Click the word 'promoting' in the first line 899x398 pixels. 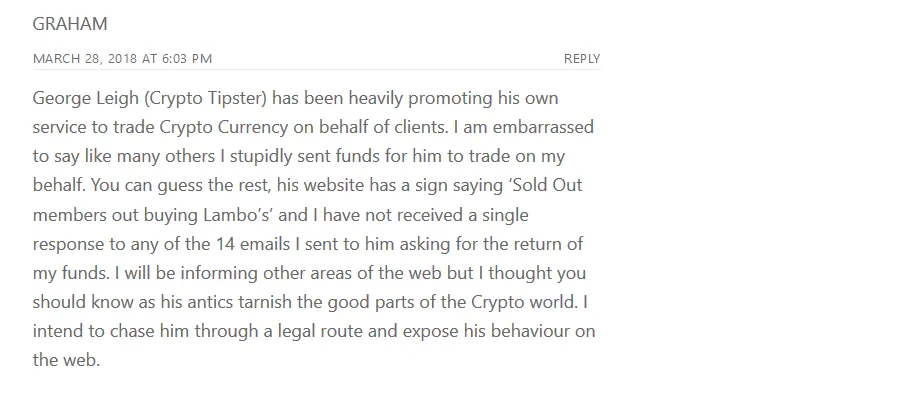click(450, 99)
